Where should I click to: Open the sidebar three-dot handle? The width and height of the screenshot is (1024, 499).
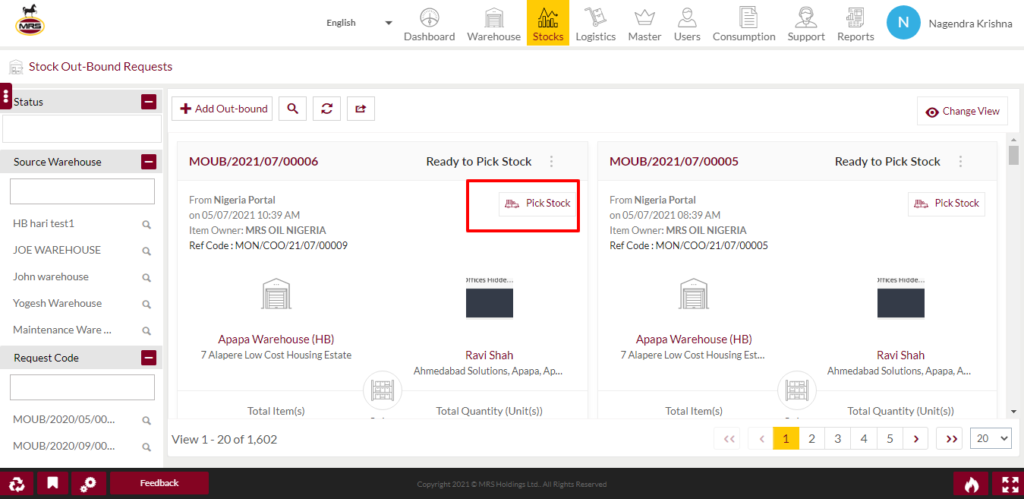6,96
